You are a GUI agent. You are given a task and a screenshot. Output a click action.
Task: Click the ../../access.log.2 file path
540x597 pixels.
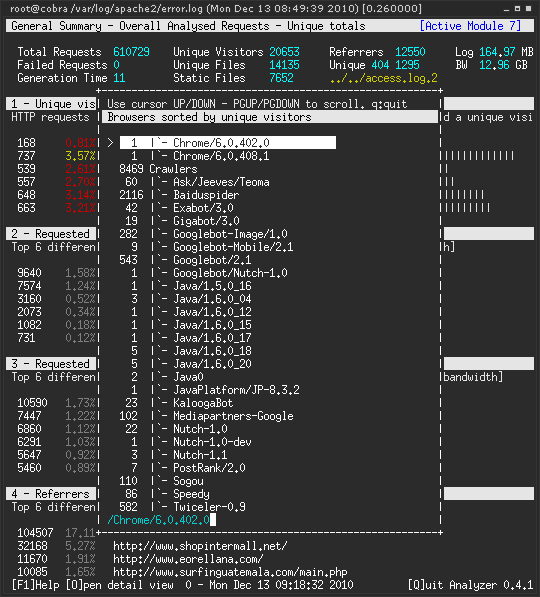click(383, 78)
